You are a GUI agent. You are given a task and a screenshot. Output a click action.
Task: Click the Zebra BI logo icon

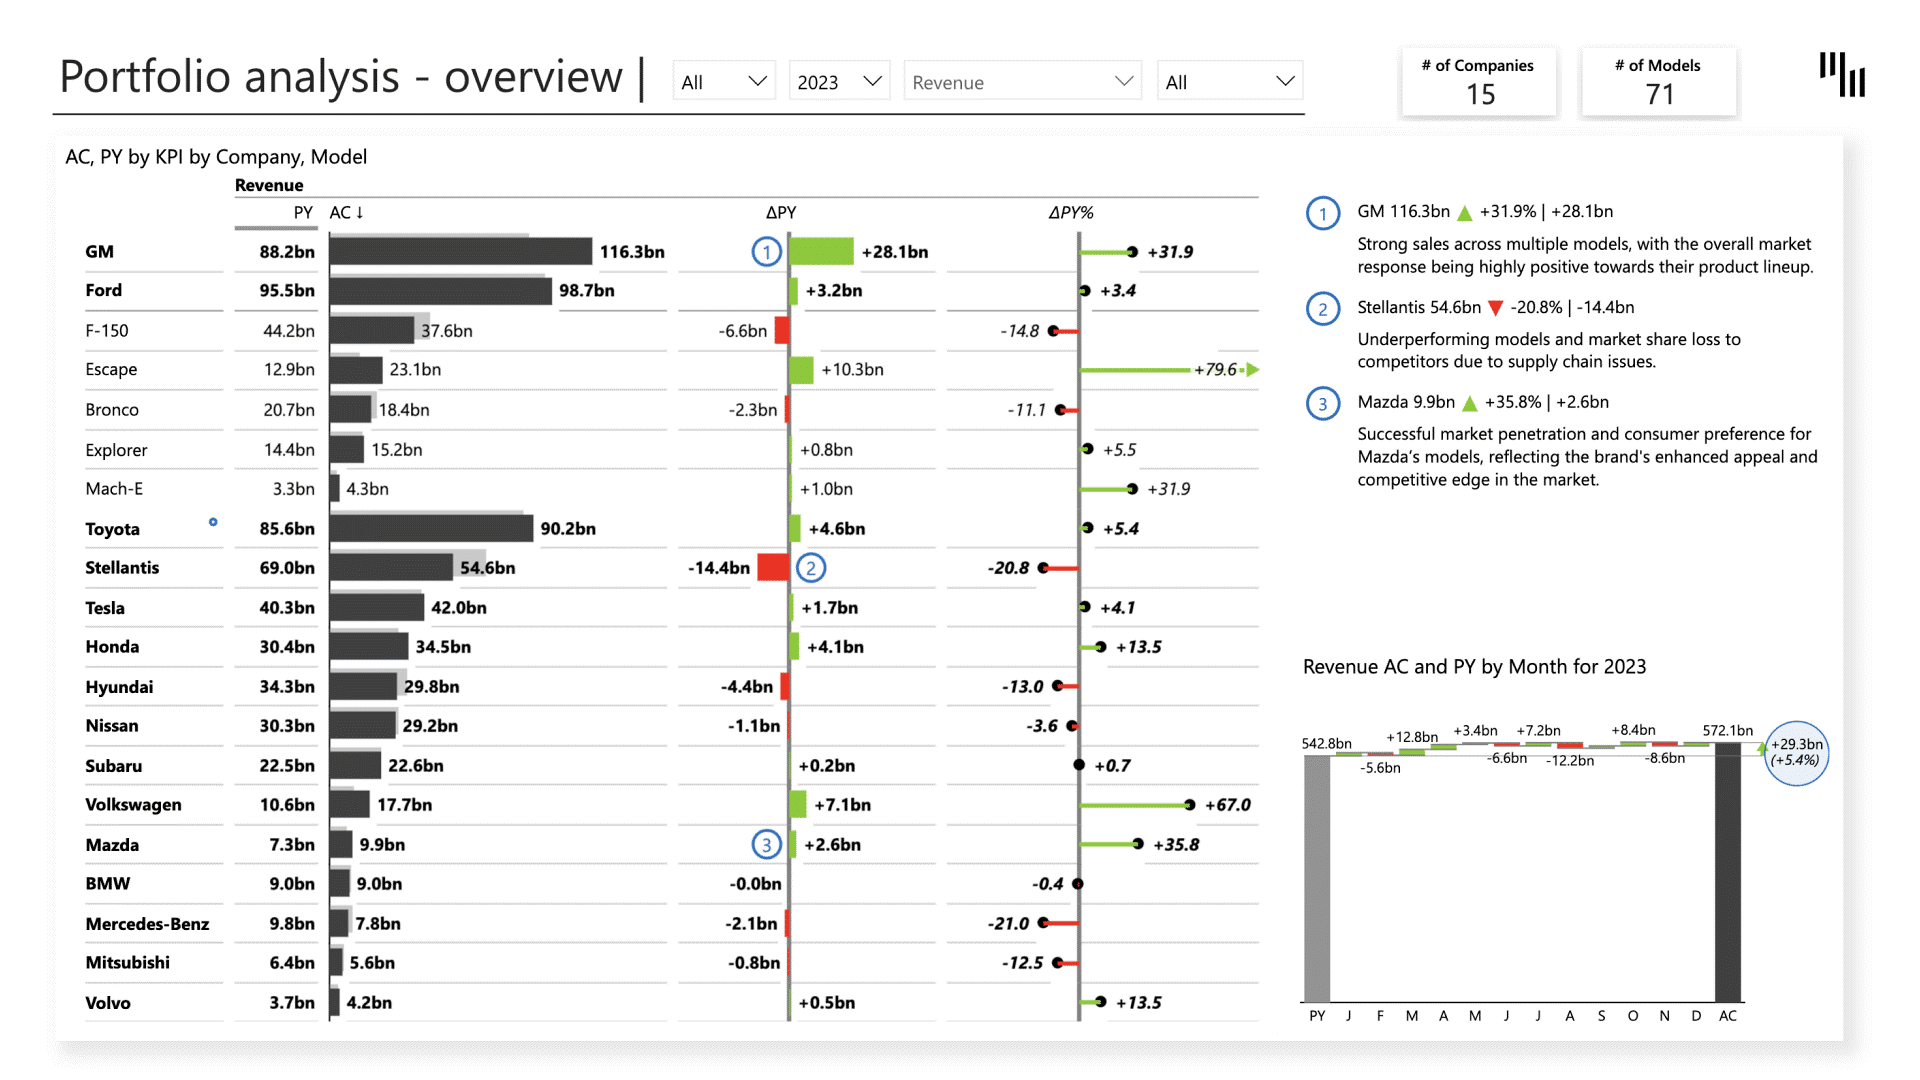(1842, 75)
